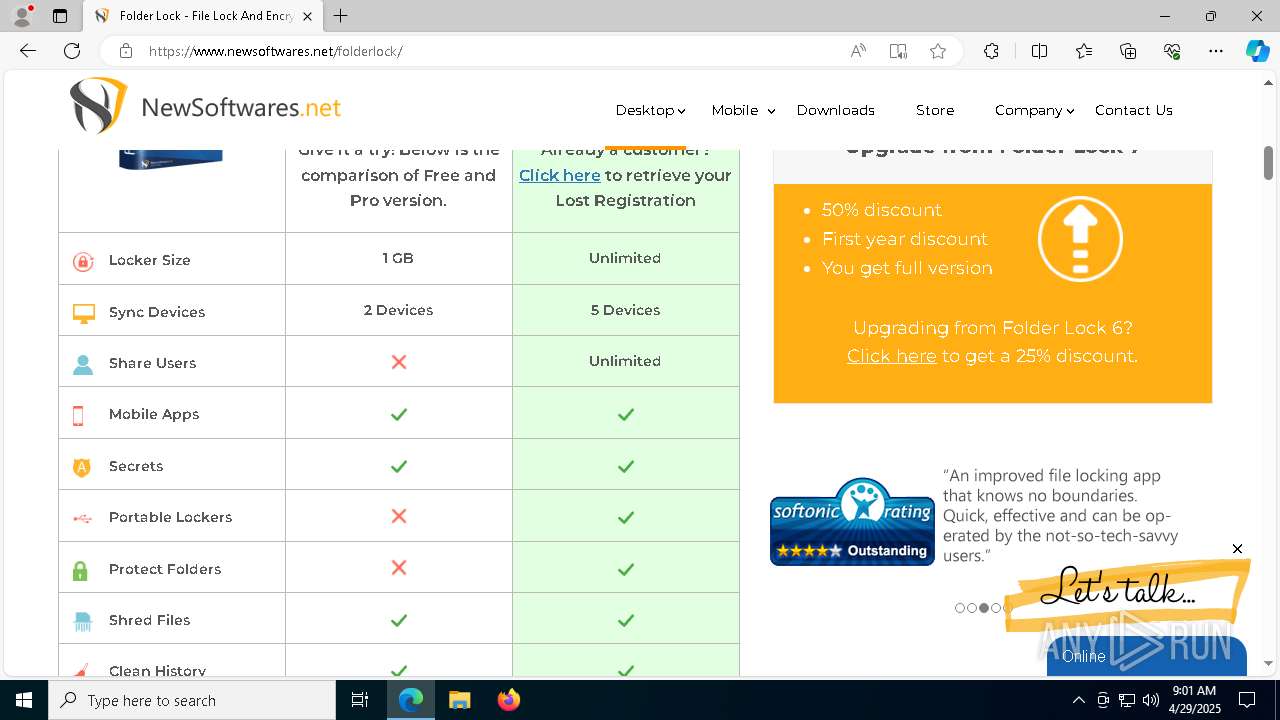Open the Let's talk chat banner
Screen dimensions: 1280x720
point(1127,593)
